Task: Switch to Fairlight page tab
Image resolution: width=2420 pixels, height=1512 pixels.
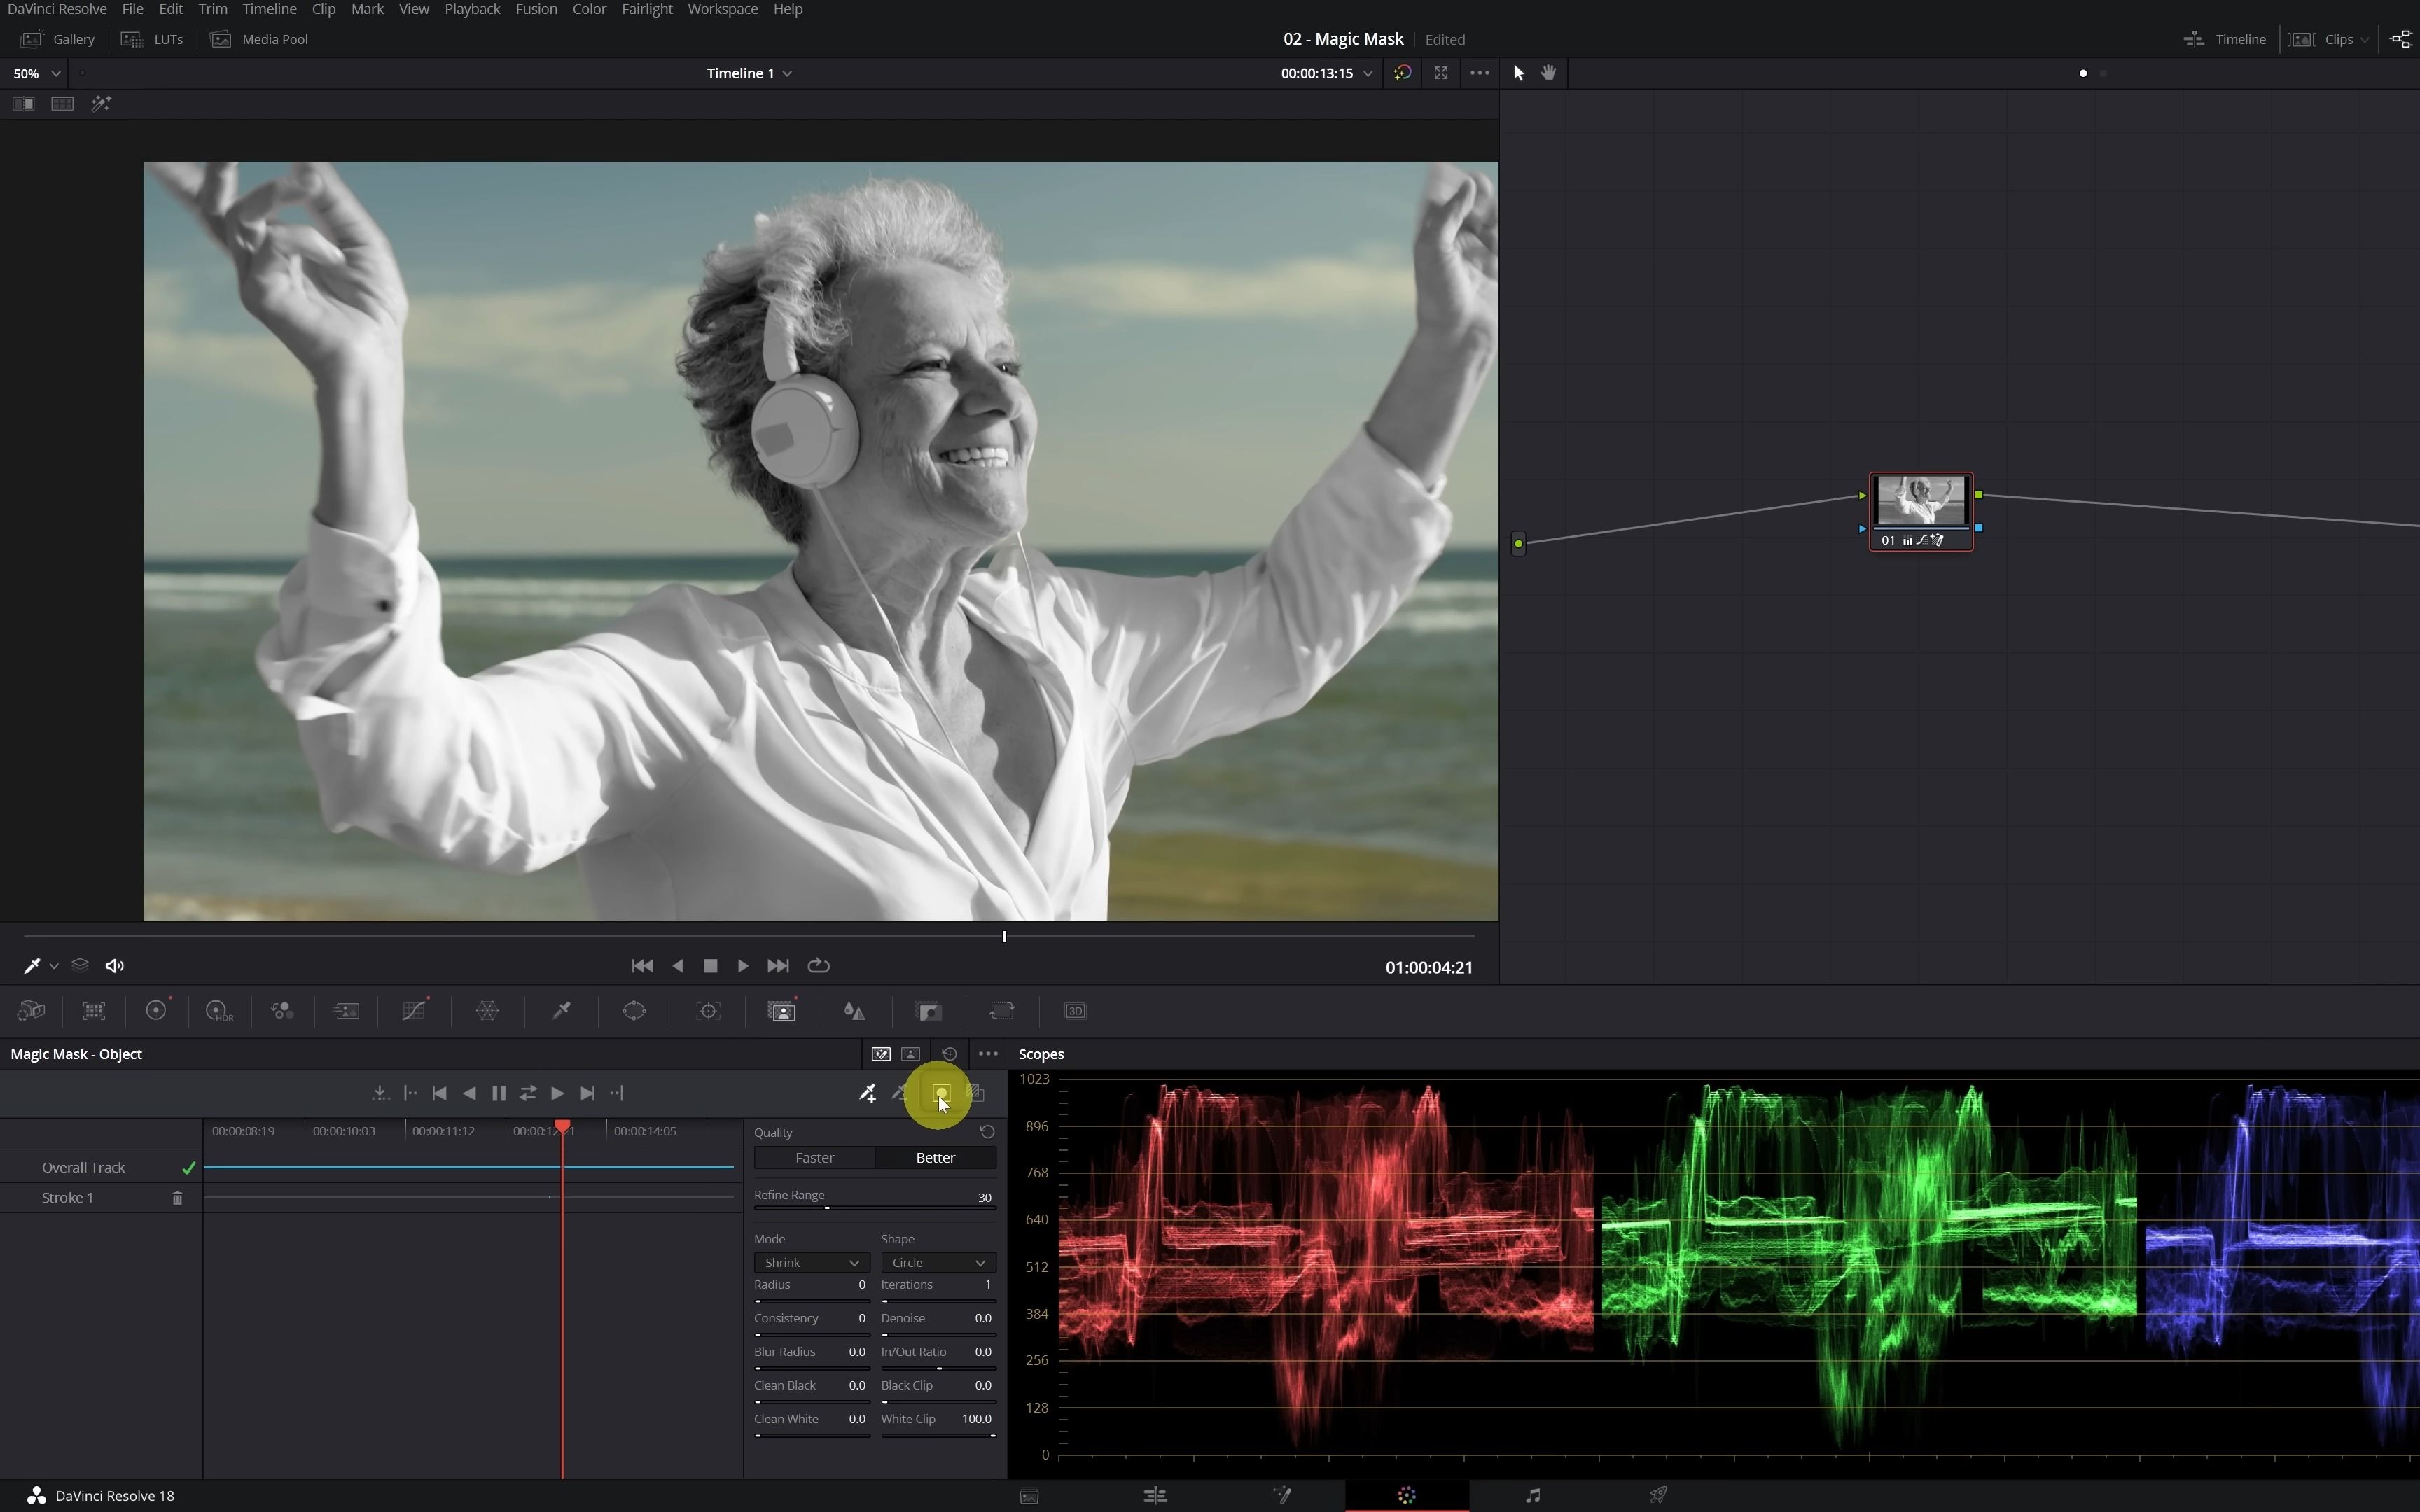Action: point(1532,1496)
